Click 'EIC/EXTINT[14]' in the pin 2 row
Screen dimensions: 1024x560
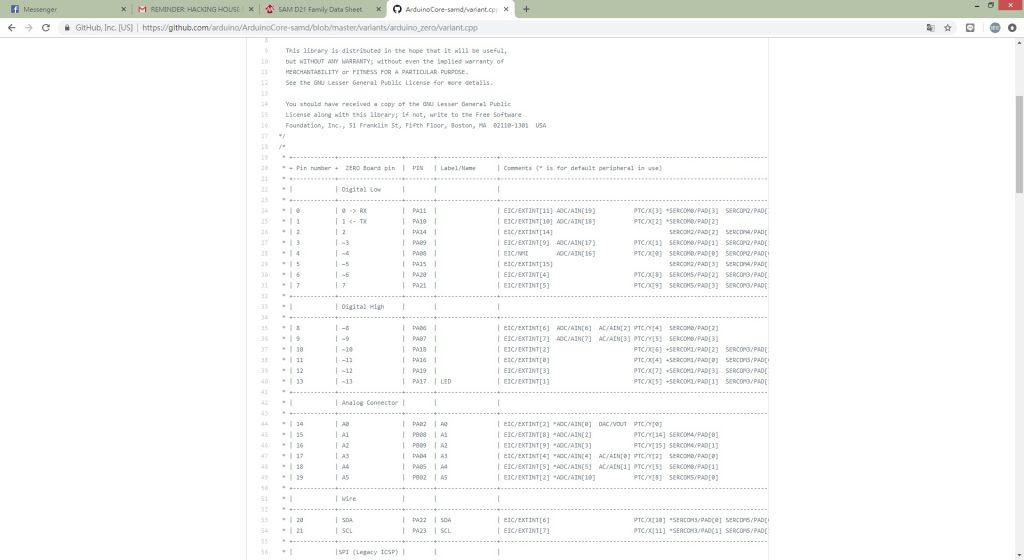[x=528, y=232]
